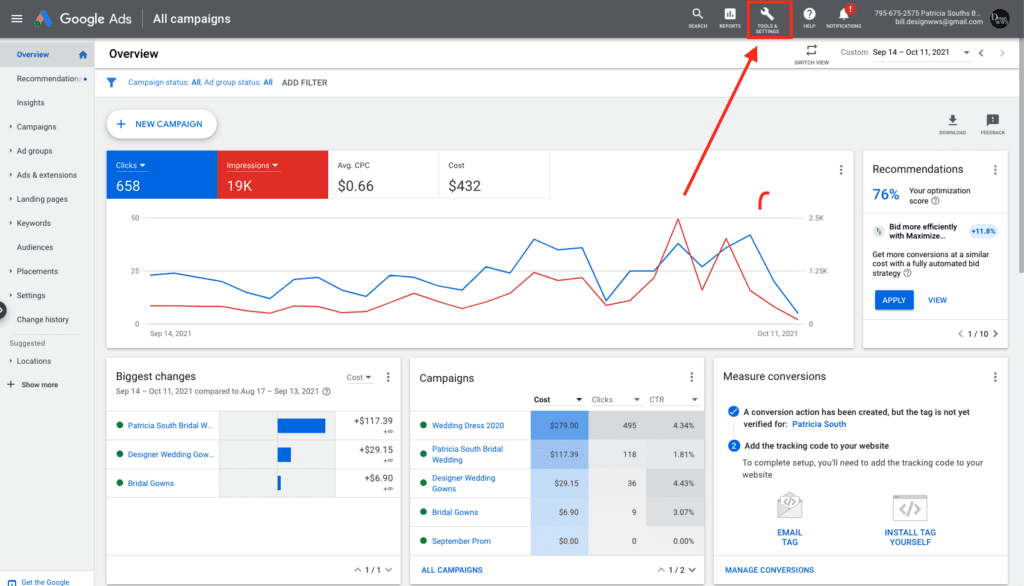Viewport: 1024px width, 586px height.
Task: Click the Download icon
Action: point(952,123)
